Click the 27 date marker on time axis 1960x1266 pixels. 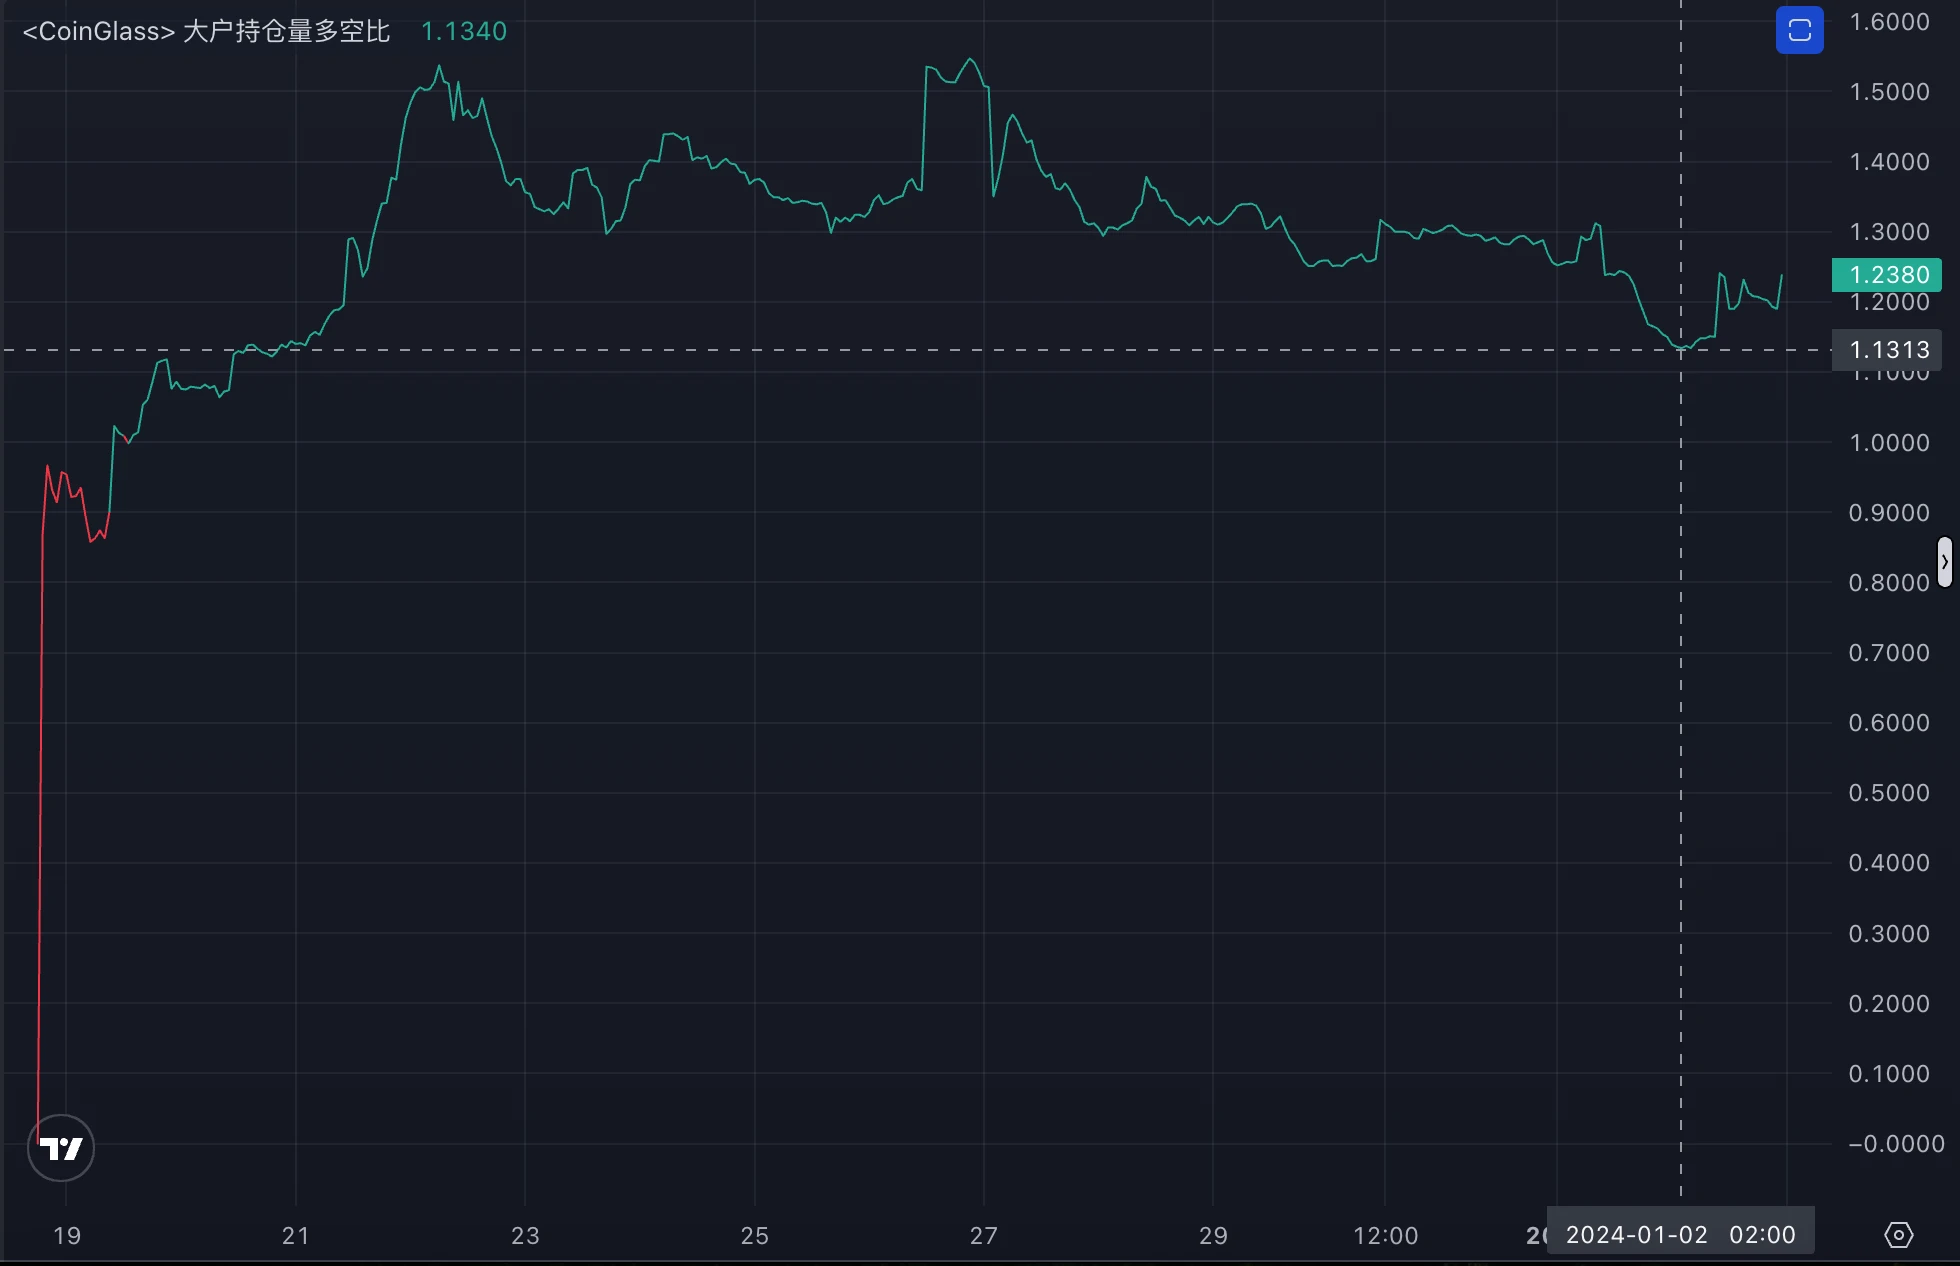click(x=984, y=1236)
